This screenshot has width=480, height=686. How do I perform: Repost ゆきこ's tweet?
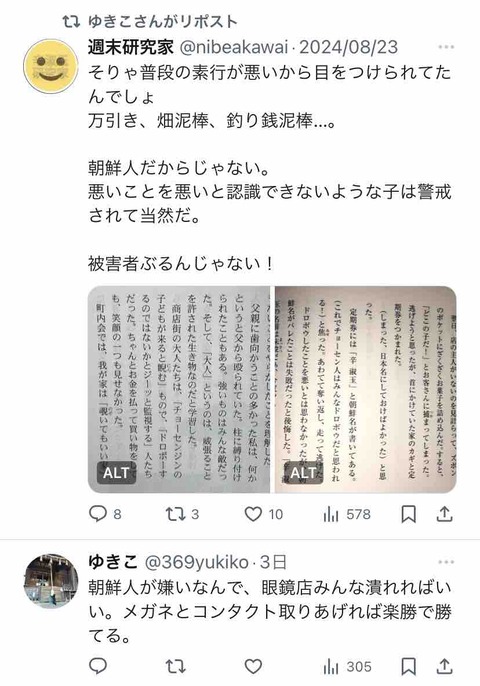point(175,666)
